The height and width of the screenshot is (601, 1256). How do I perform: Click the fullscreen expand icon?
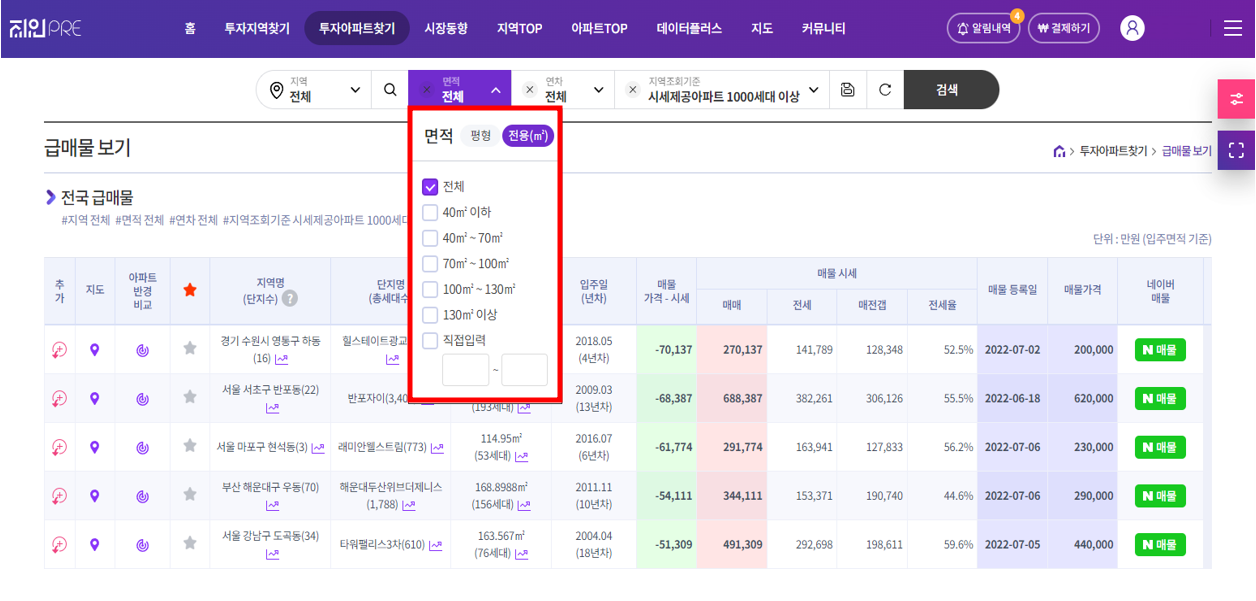coord(1237,150)
